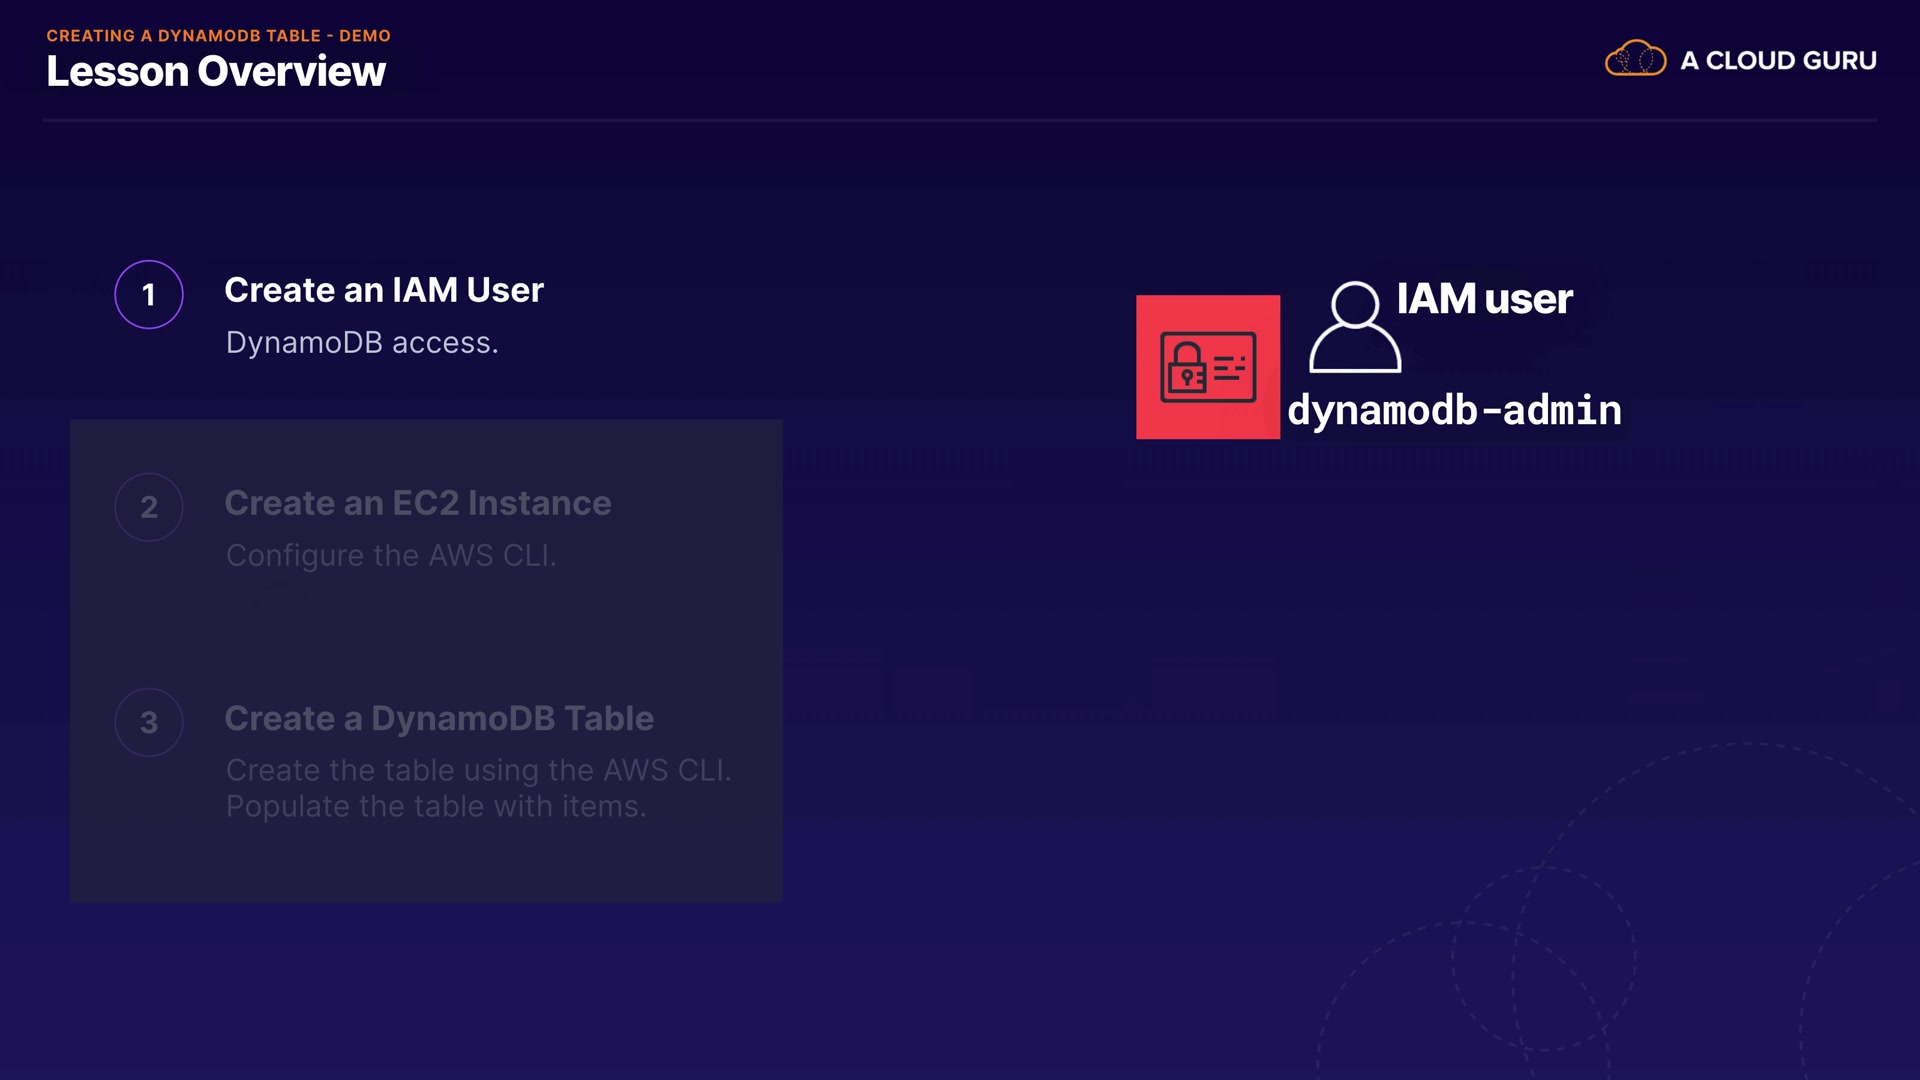Click the "Configure the AWS CLI." description

391,555
